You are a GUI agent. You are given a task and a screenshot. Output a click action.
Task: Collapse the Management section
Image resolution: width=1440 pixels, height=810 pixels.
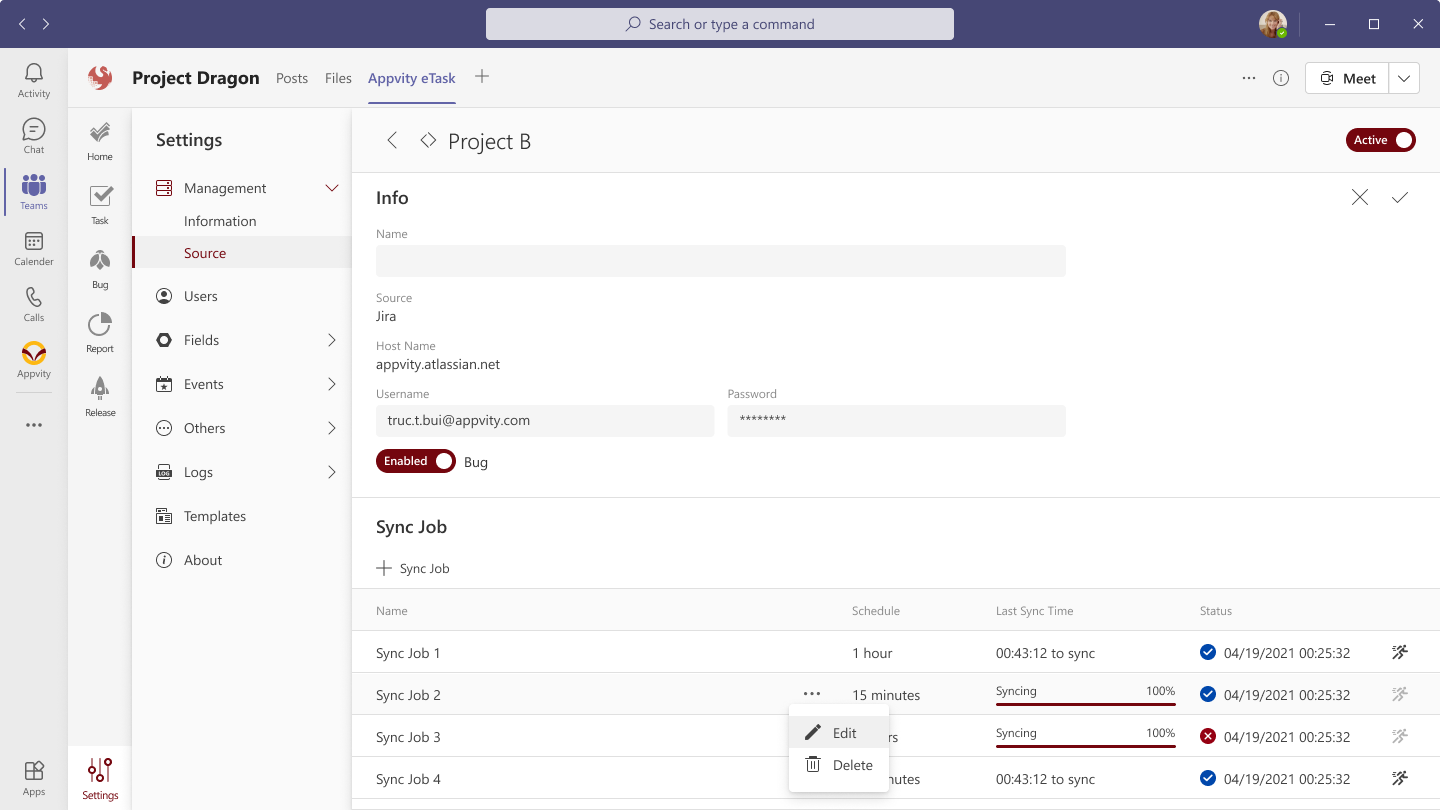pos(332,188)
